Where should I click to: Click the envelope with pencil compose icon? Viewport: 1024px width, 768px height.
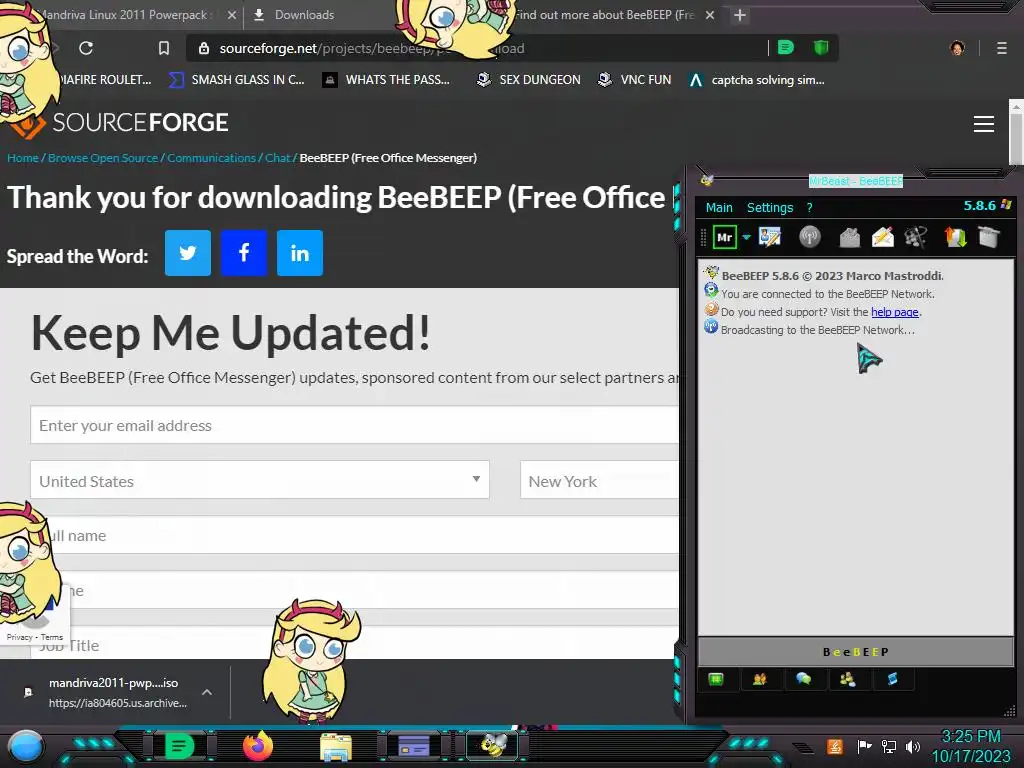point(882,237)
